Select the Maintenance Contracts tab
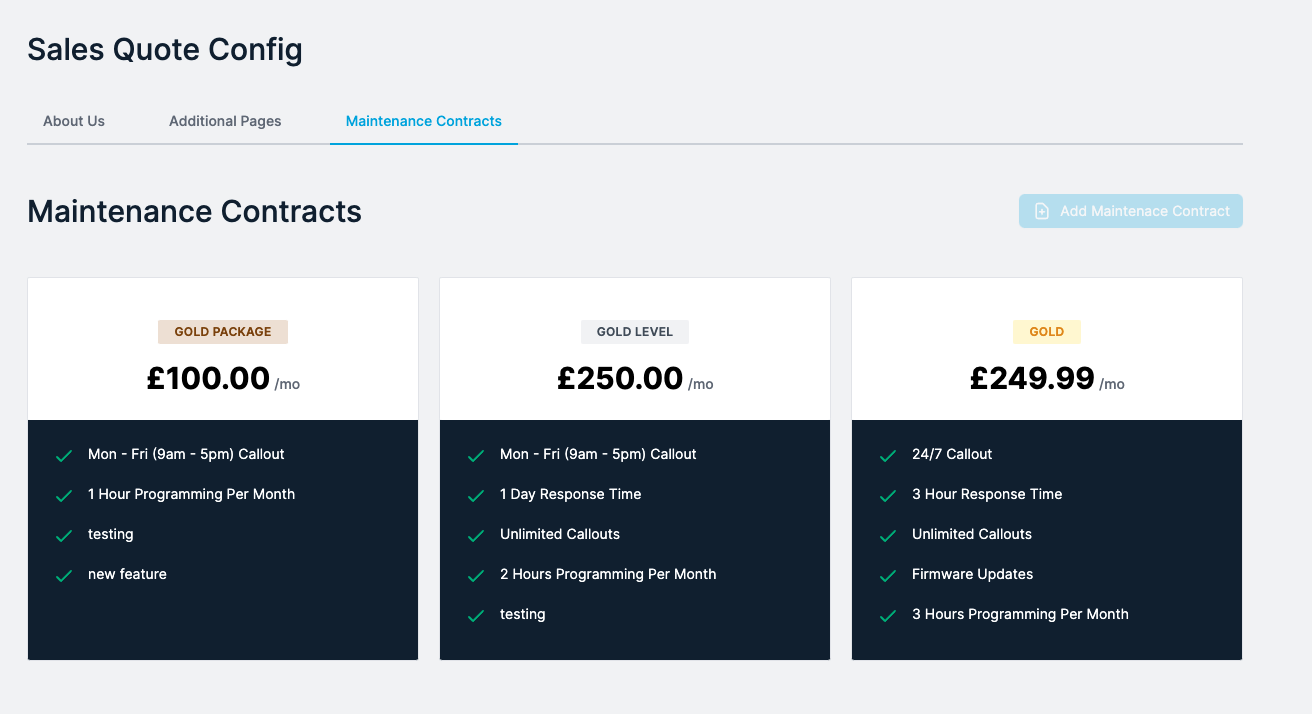The width and height of the screenshot is (1312, 714). tap(424, 121)
